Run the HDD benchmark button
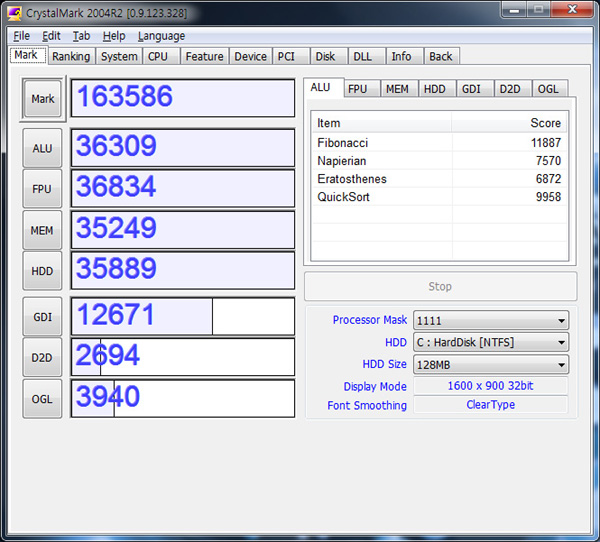 42,271
